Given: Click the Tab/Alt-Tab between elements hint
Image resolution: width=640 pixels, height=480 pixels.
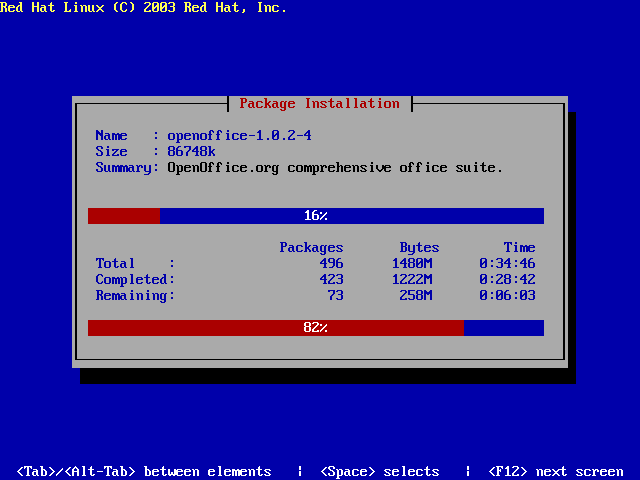Looking at the screenshot, I should pyautogui.click(x=144, y=472).
